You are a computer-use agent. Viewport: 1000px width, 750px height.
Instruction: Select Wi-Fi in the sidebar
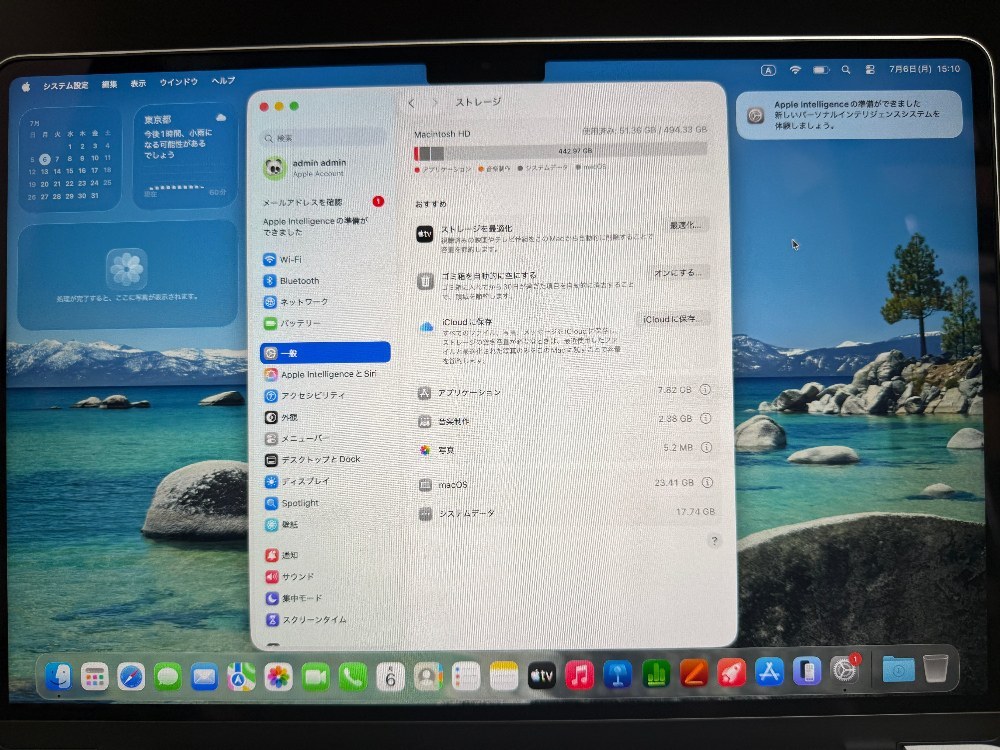click(325, 260)
